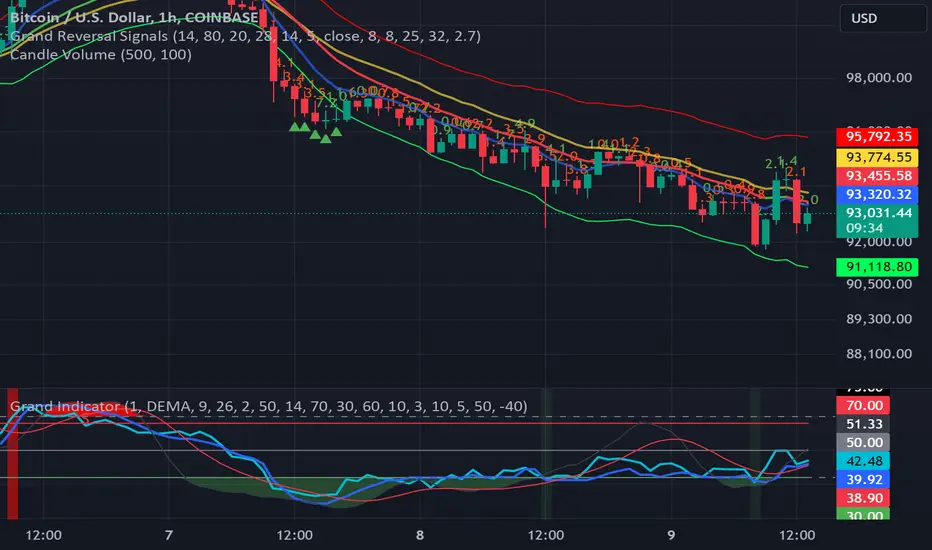Click the day 9 label on time axis
The height and width of the screenshot is (550, 932).
pos(671,535)
